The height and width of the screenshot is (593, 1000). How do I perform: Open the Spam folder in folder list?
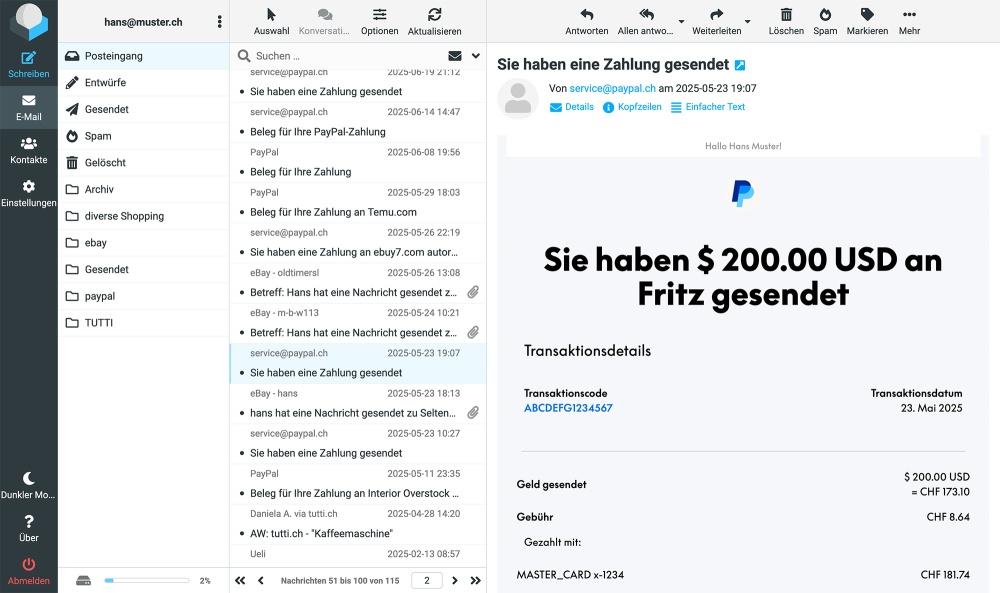click(143, 136)
